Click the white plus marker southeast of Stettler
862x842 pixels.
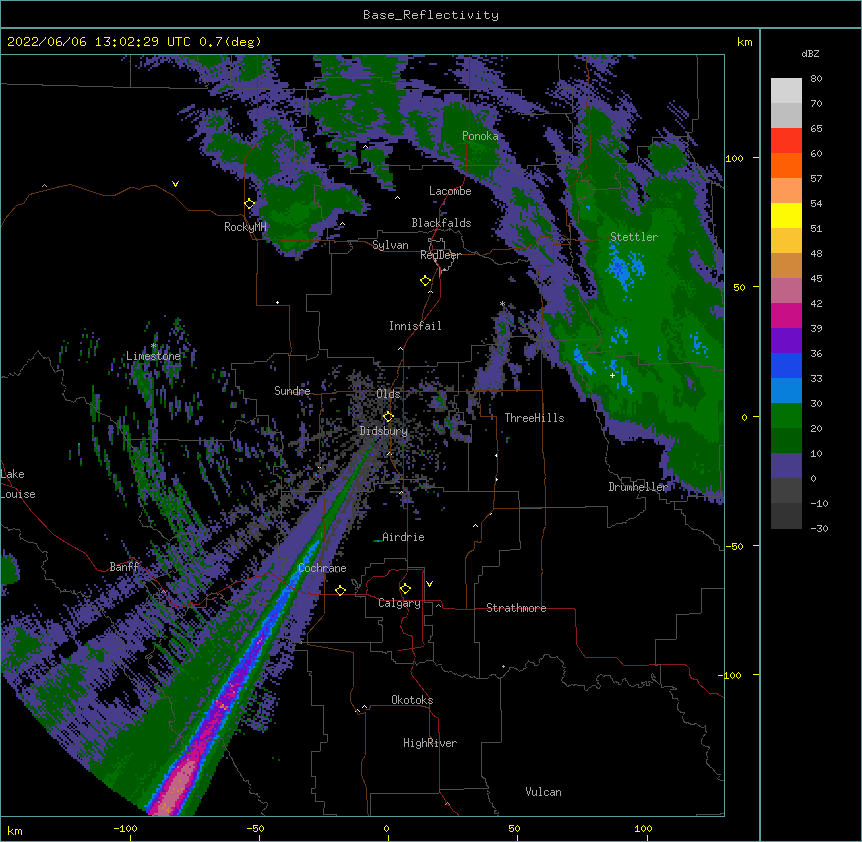click(x=612, y=375)
